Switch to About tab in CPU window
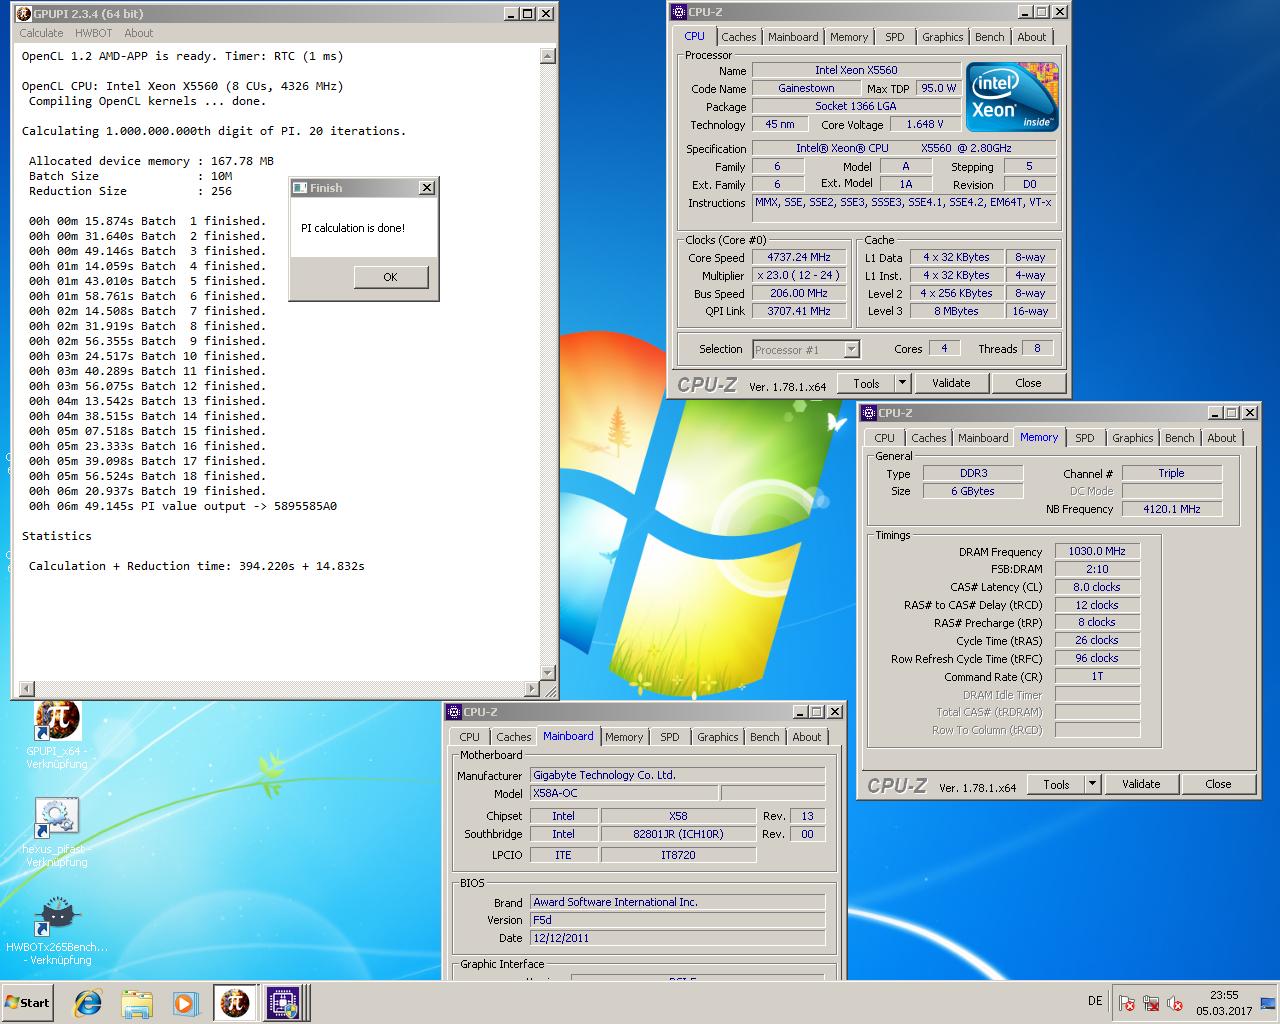The height and width of the screenshot is (1024, 1280). click(1032, 37)
